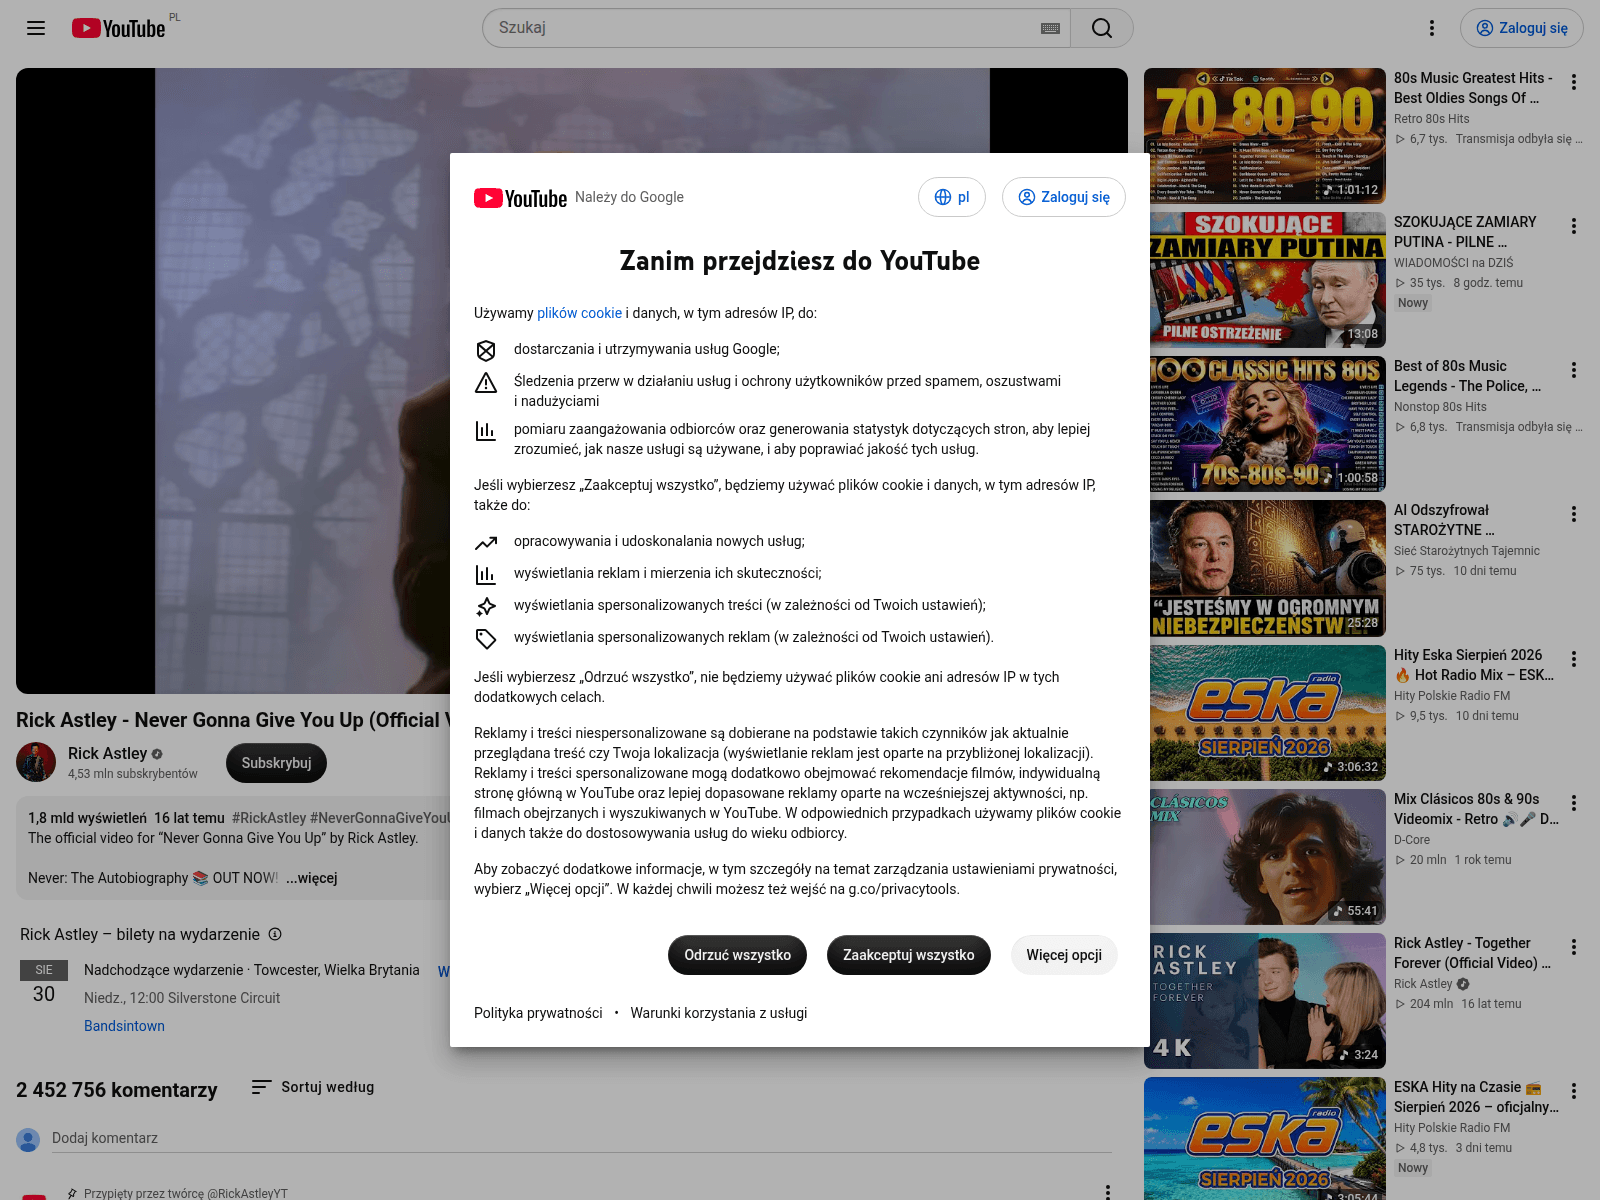Subscribe with the Subskrybuj button
Screen dimensions: 1600x1200
276,763
